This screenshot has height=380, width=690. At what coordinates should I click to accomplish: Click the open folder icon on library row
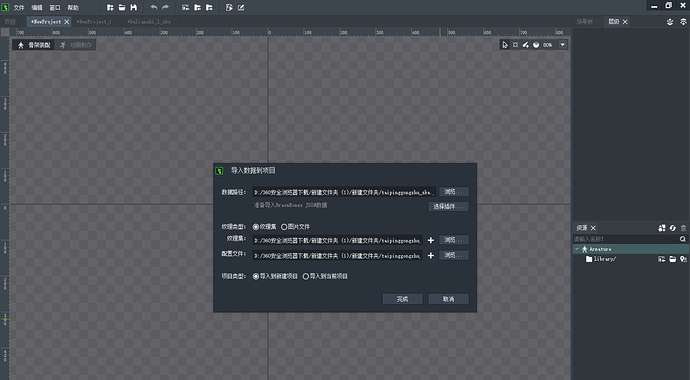672,259
